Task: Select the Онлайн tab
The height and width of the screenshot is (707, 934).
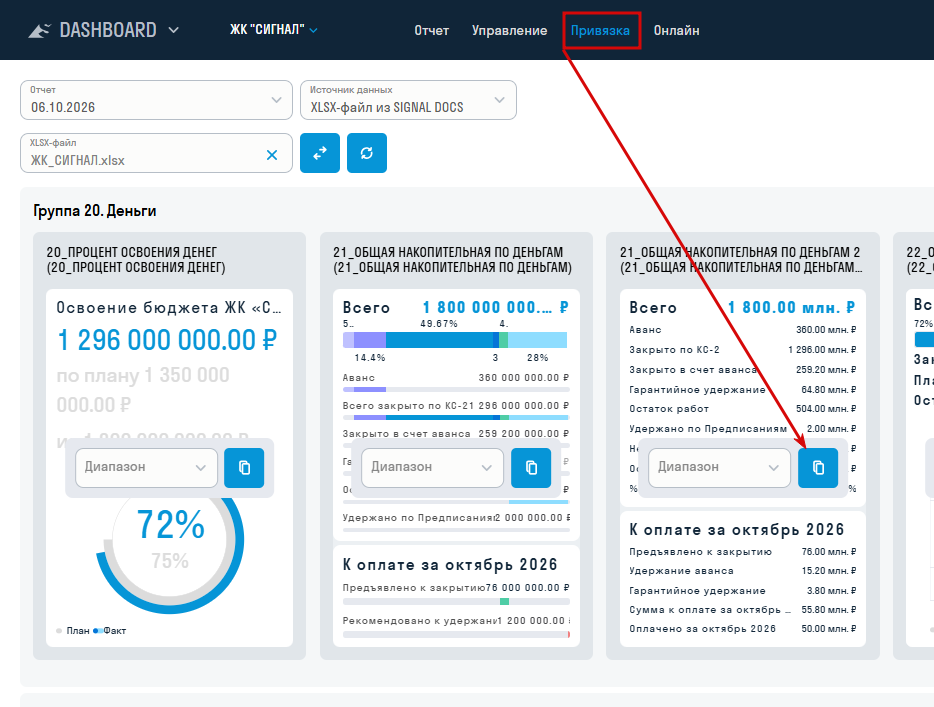Action: coord(676,30)
